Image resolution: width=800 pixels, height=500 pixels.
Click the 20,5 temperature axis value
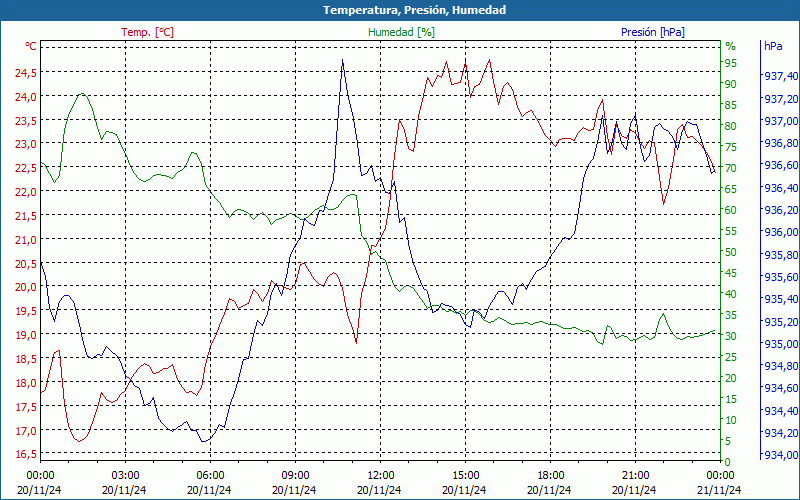[x=26, y=263]
